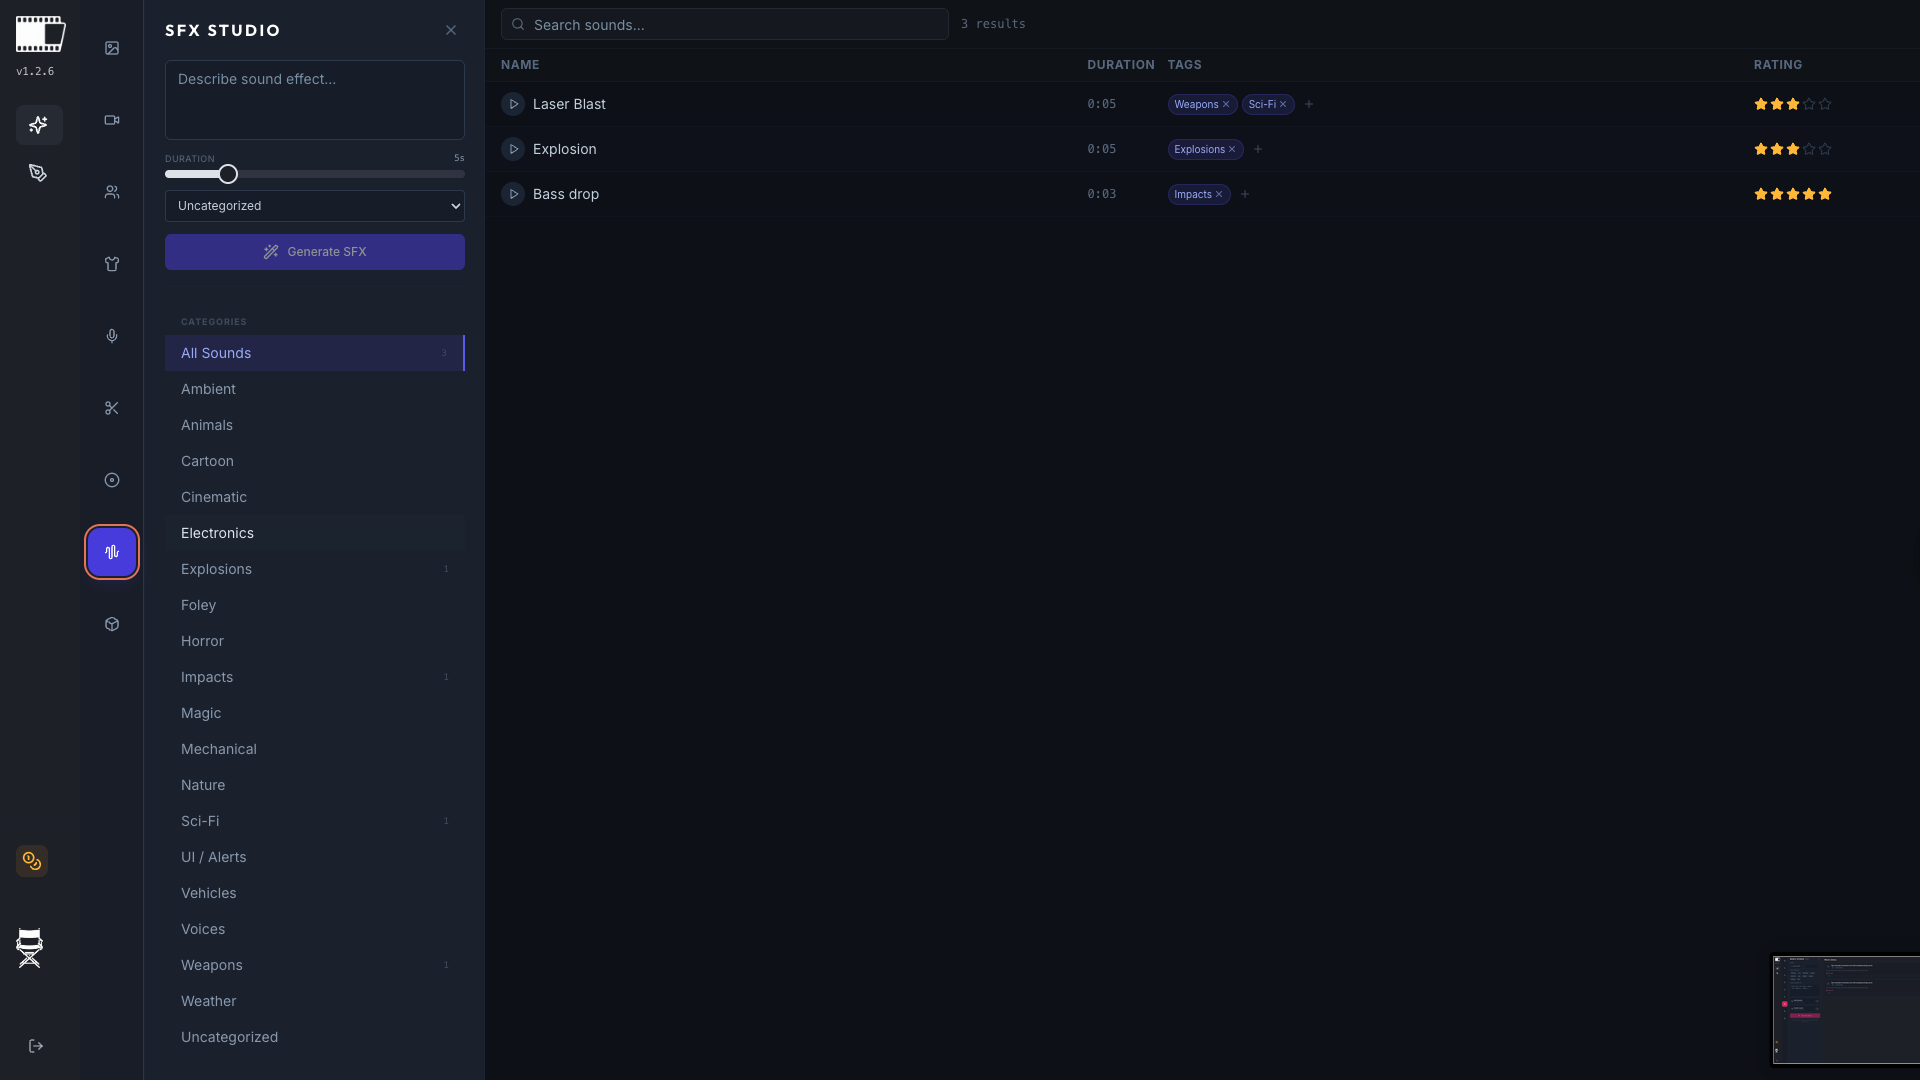Click the Generate SFX button
Viewport: 1920px width, 1080px height.
coord(315,252)
